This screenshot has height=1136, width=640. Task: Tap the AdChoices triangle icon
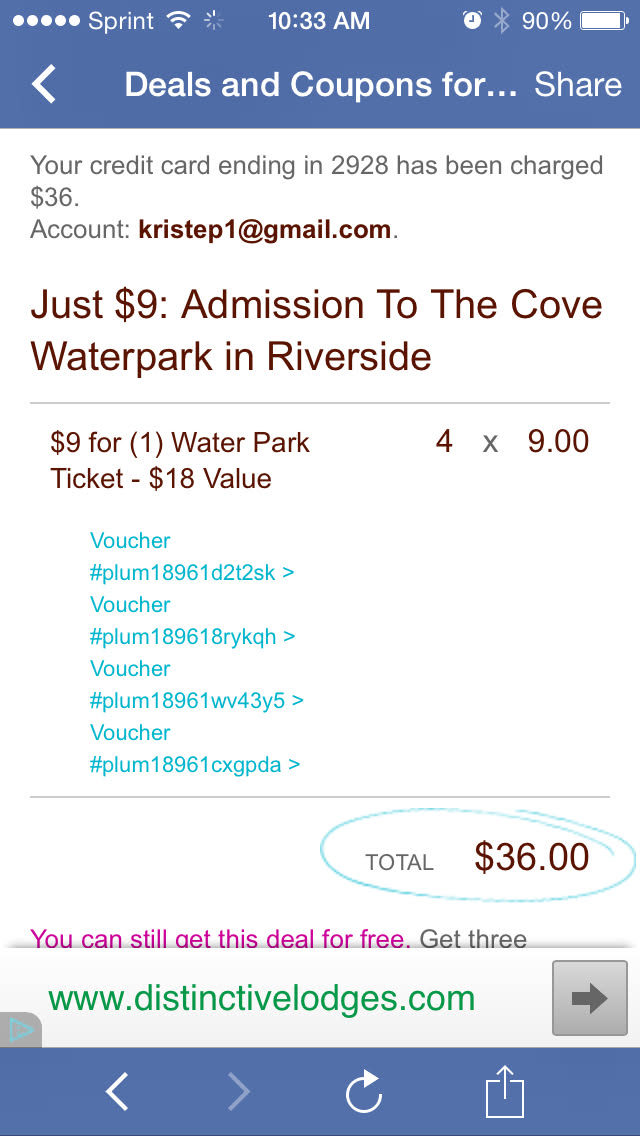tap(20, 1030)
